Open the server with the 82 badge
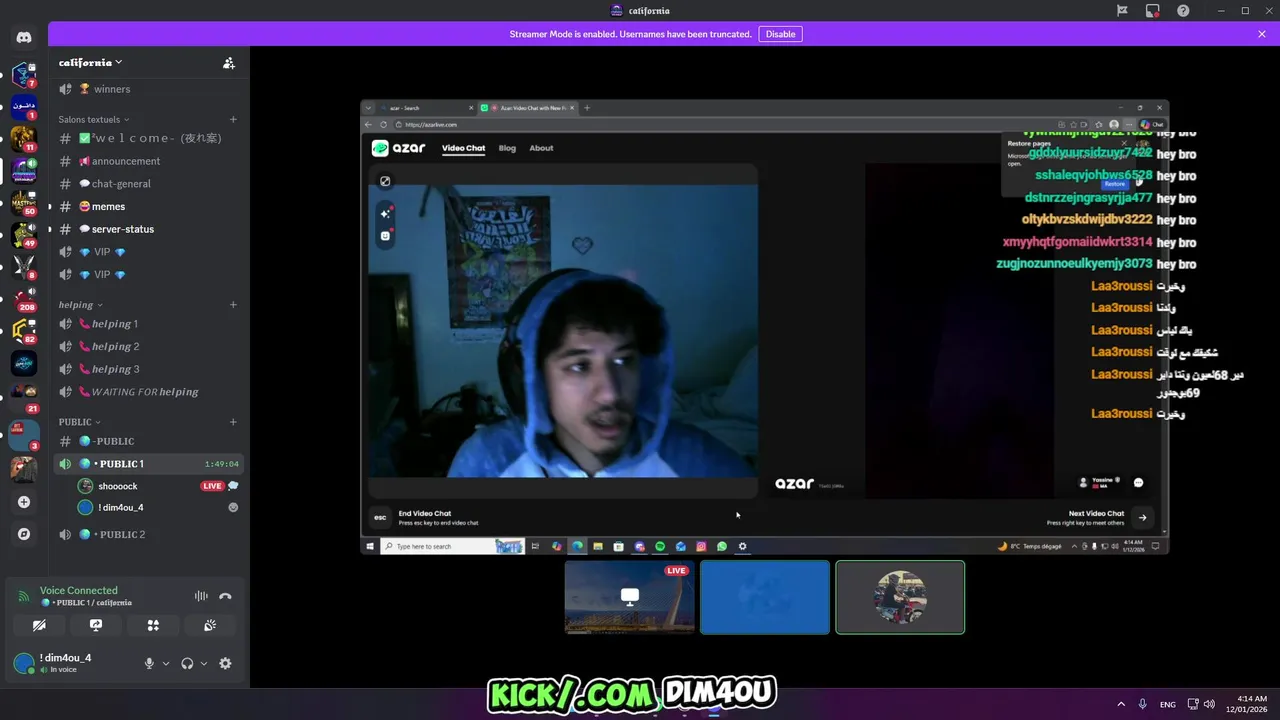The image size is (1280, 720). pos(24,331)
